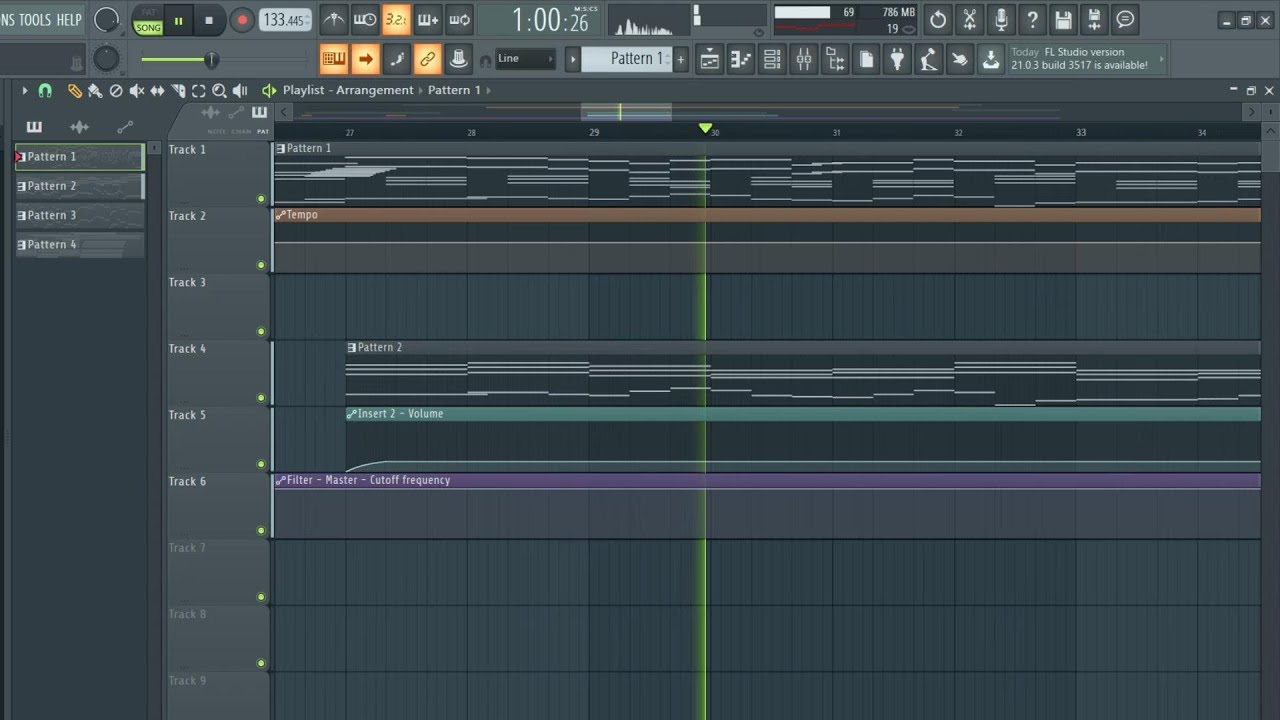Toggle the playlist magnet snap icon
Viewport: 1280px width, 720px height.
pyautogui.click(x=45, y=91)
